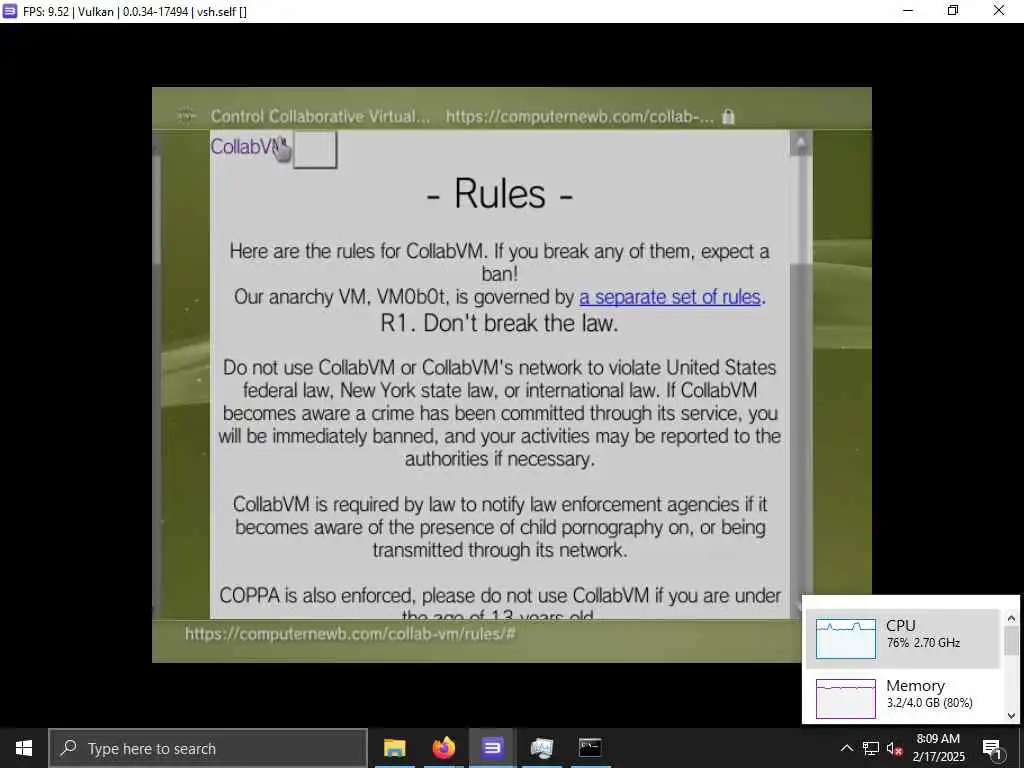
Task: Open the Windows Start menu
Action: [x=24, y=748]
